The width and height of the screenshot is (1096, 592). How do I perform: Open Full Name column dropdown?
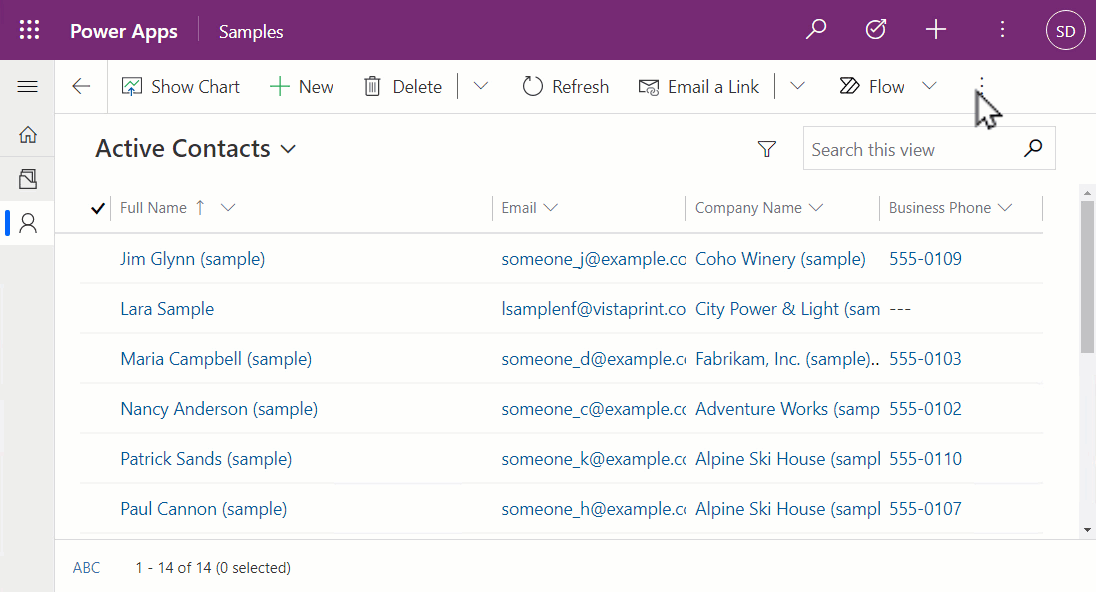[x=228, y=208]
